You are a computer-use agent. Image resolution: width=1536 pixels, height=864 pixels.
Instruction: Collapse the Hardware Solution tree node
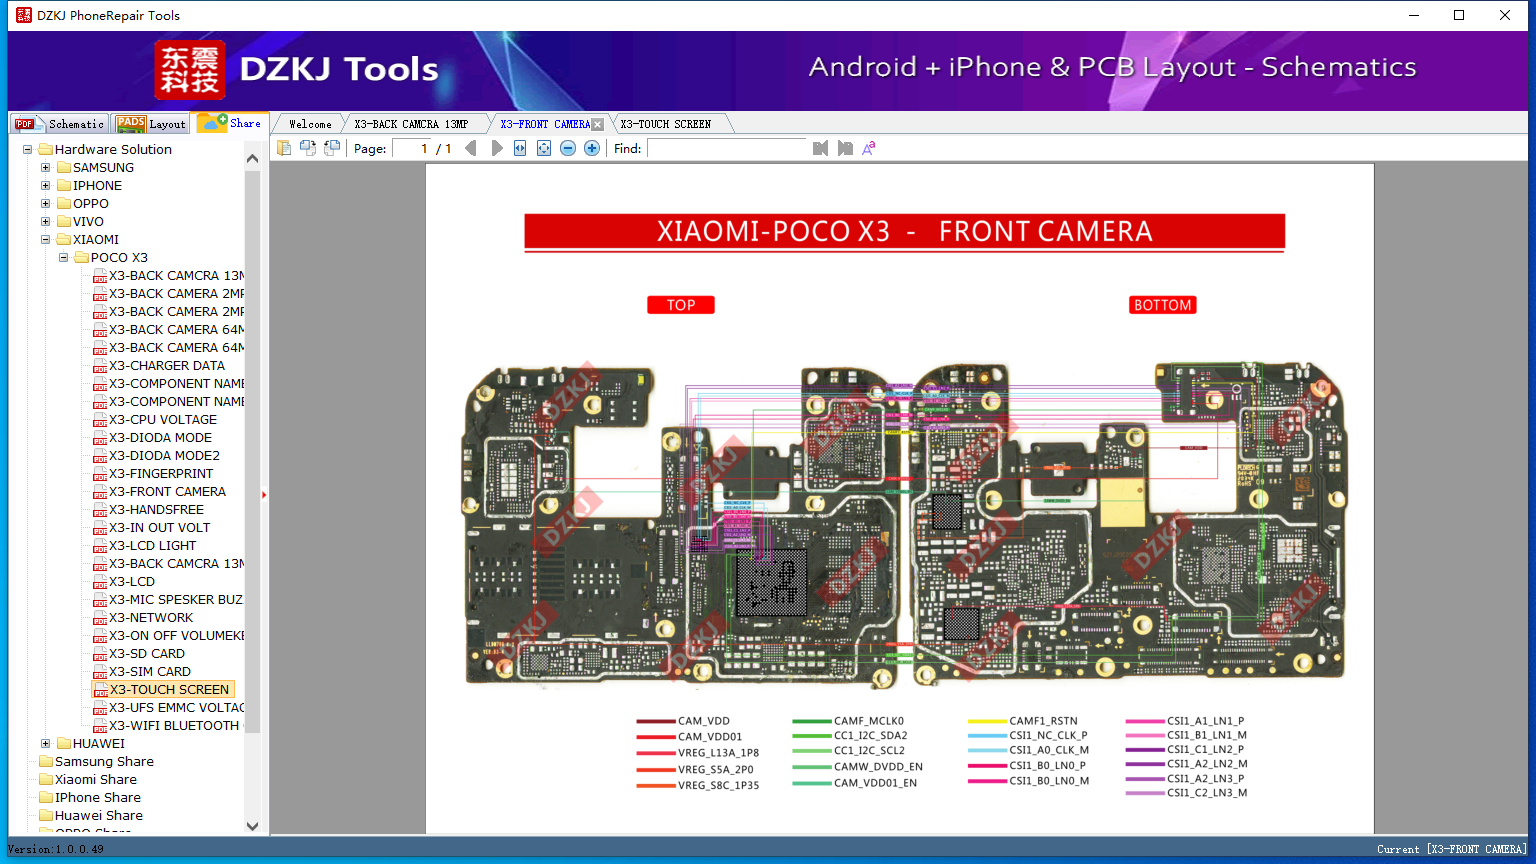pyautogui.click(x=28, y=150)
